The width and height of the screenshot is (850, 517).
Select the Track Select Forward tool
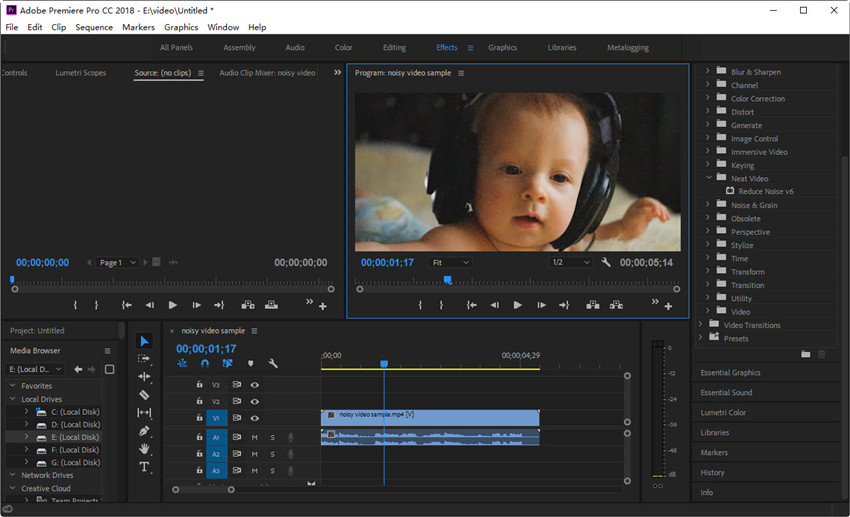(x=144, y=358)
